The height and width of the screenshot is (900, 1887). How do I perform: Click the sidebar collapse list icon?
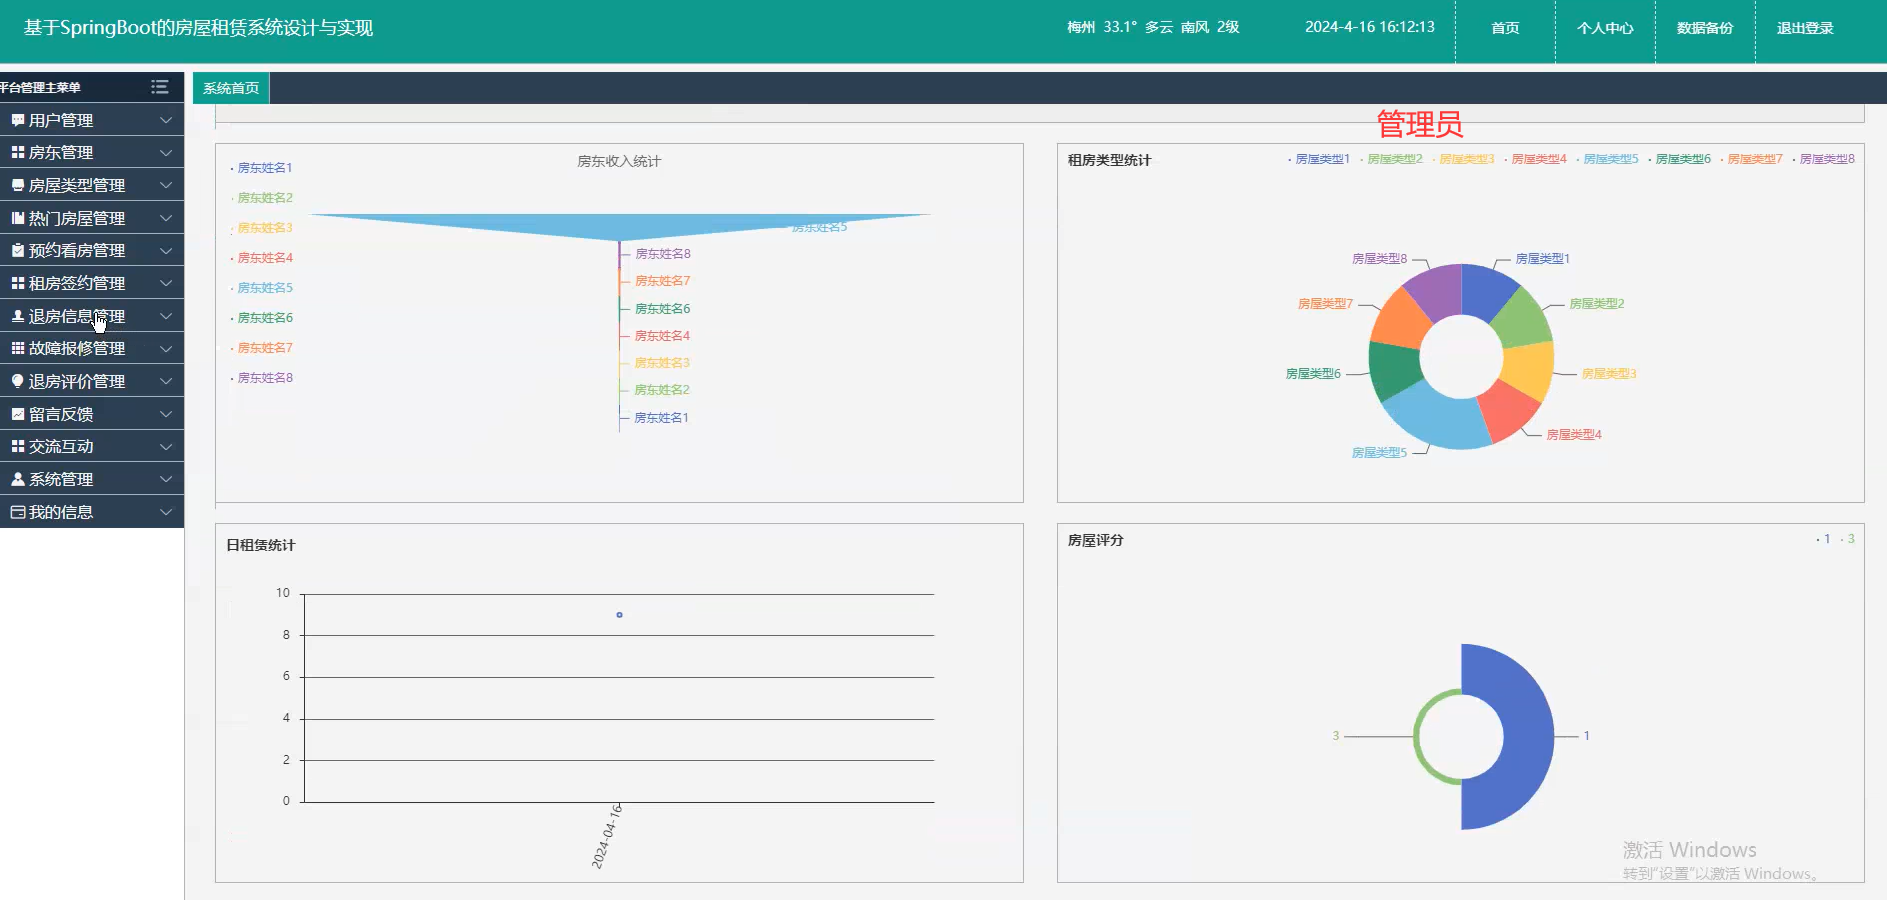tap(159, 87)
